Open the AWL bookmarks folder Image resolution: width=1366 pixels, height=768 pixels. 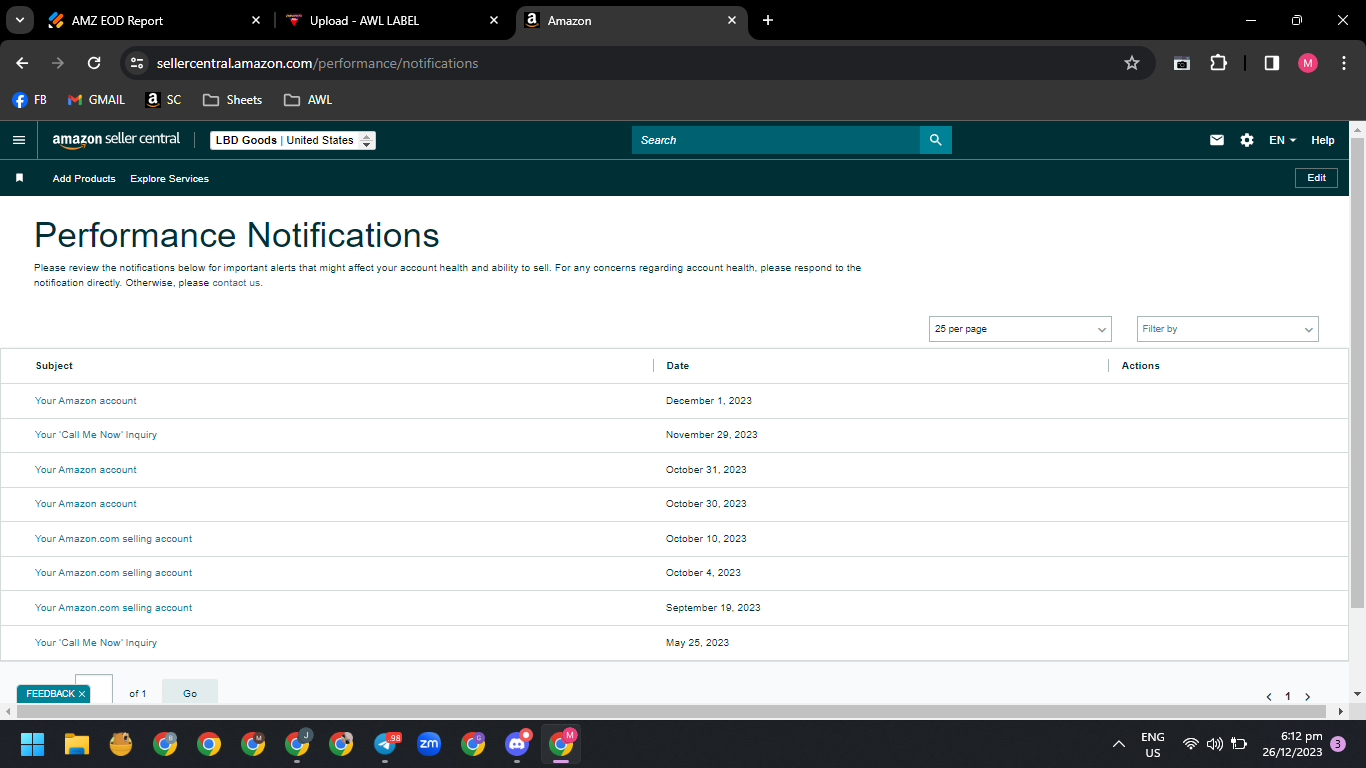click(308, 100)
